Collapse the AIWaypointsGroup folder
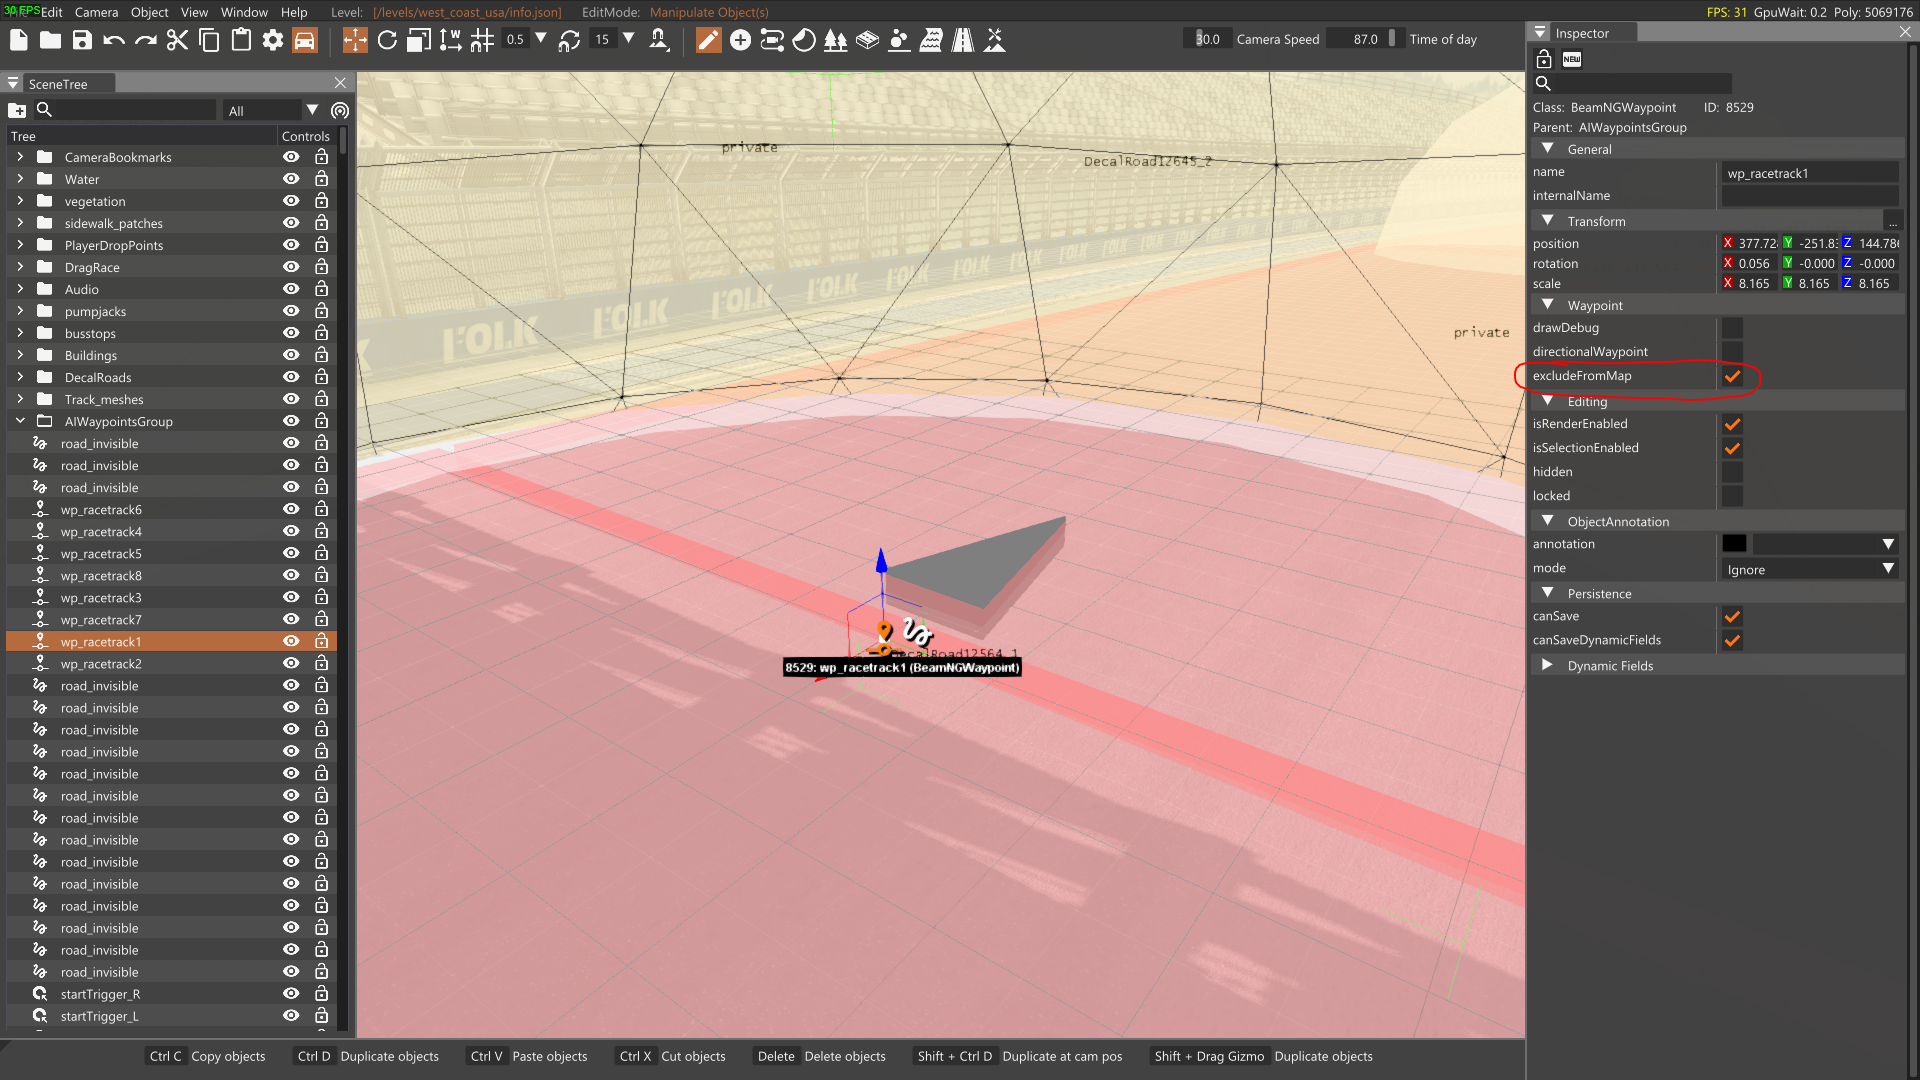This screenshot has height=1080, width=1920. [20, 421]
